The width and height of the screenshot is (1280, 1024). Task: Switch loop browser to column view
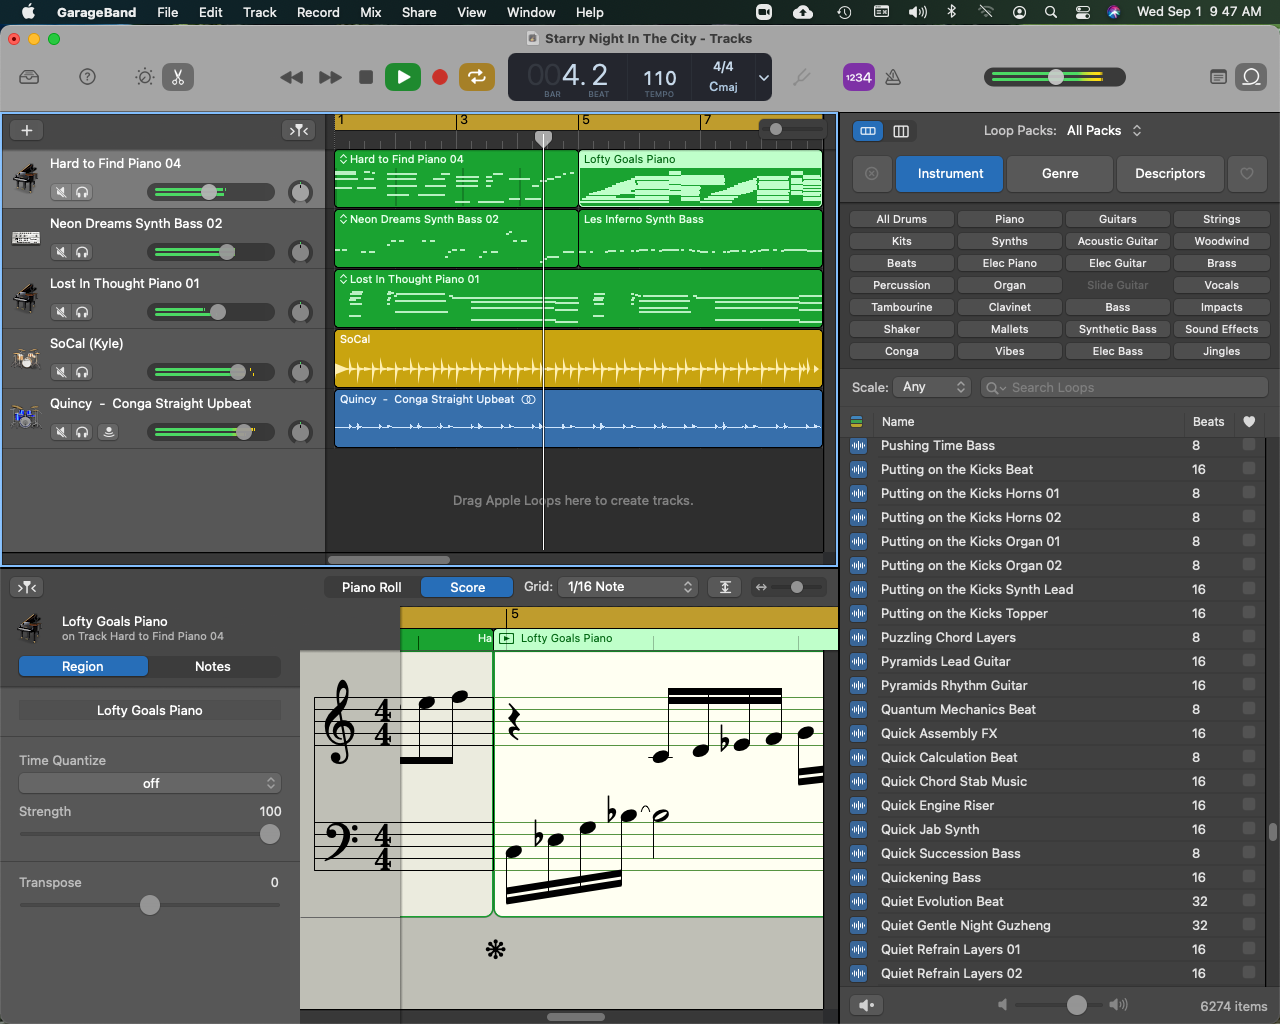pyautogui.click(x=901, y=131)
